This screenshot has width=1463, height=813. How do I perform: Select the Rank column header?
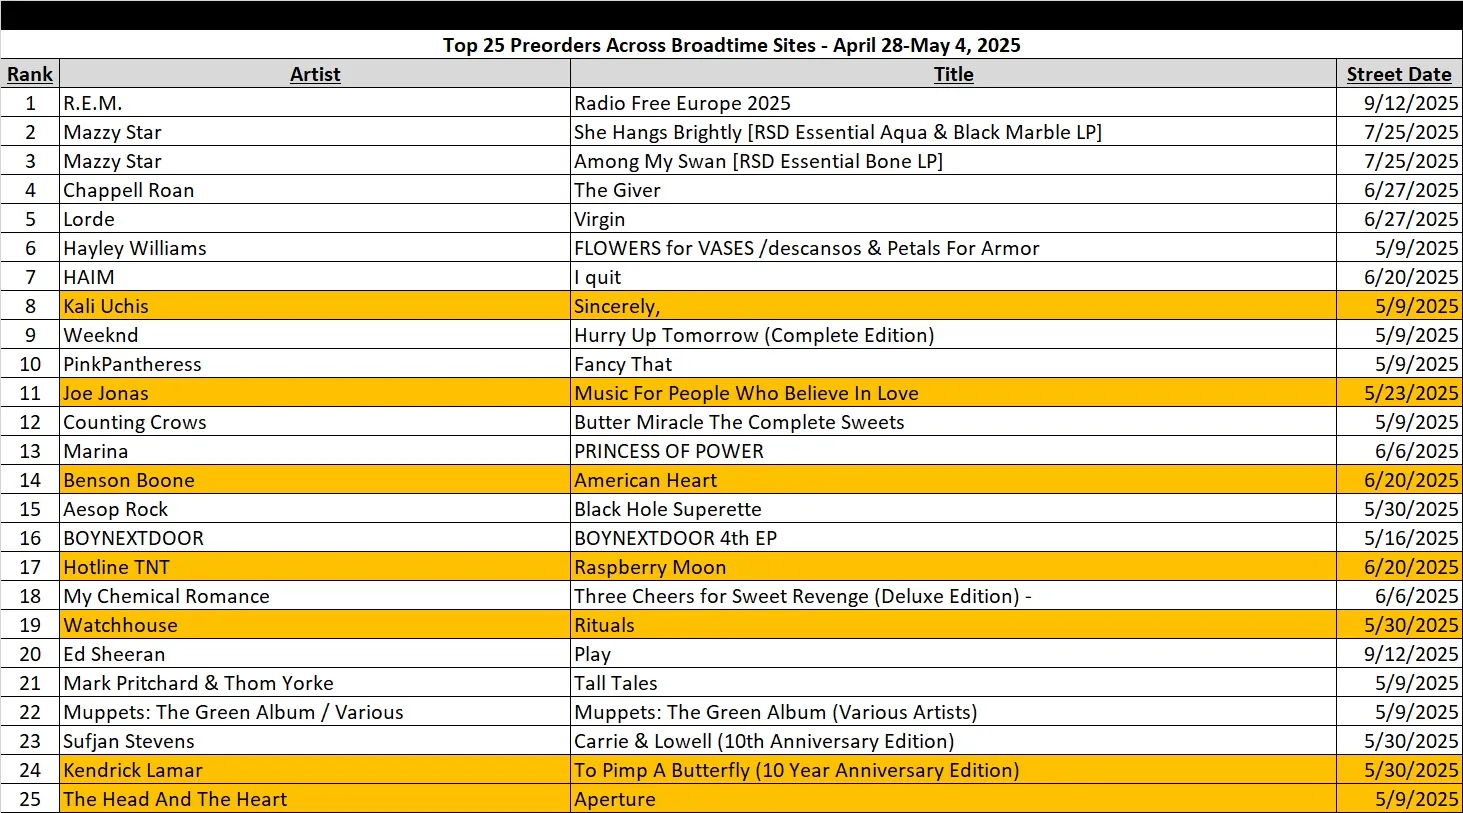[x=30, y=74]
